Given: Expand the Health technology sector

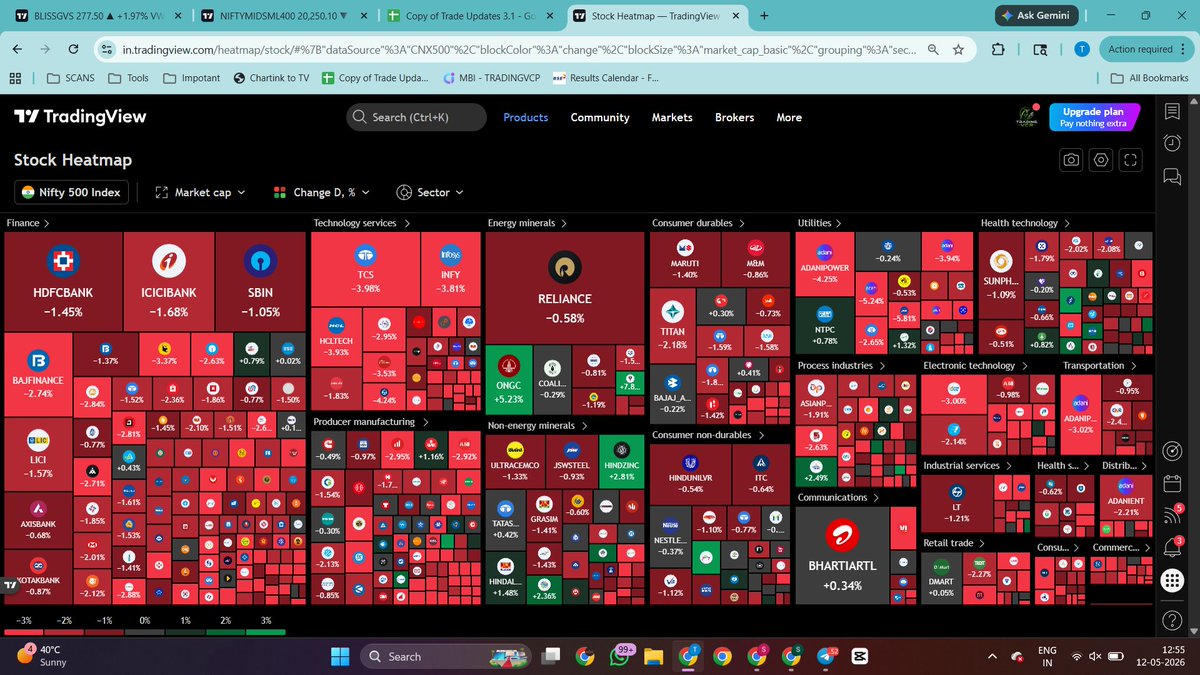Looking at the screenshot, I should click(1025, 223).
